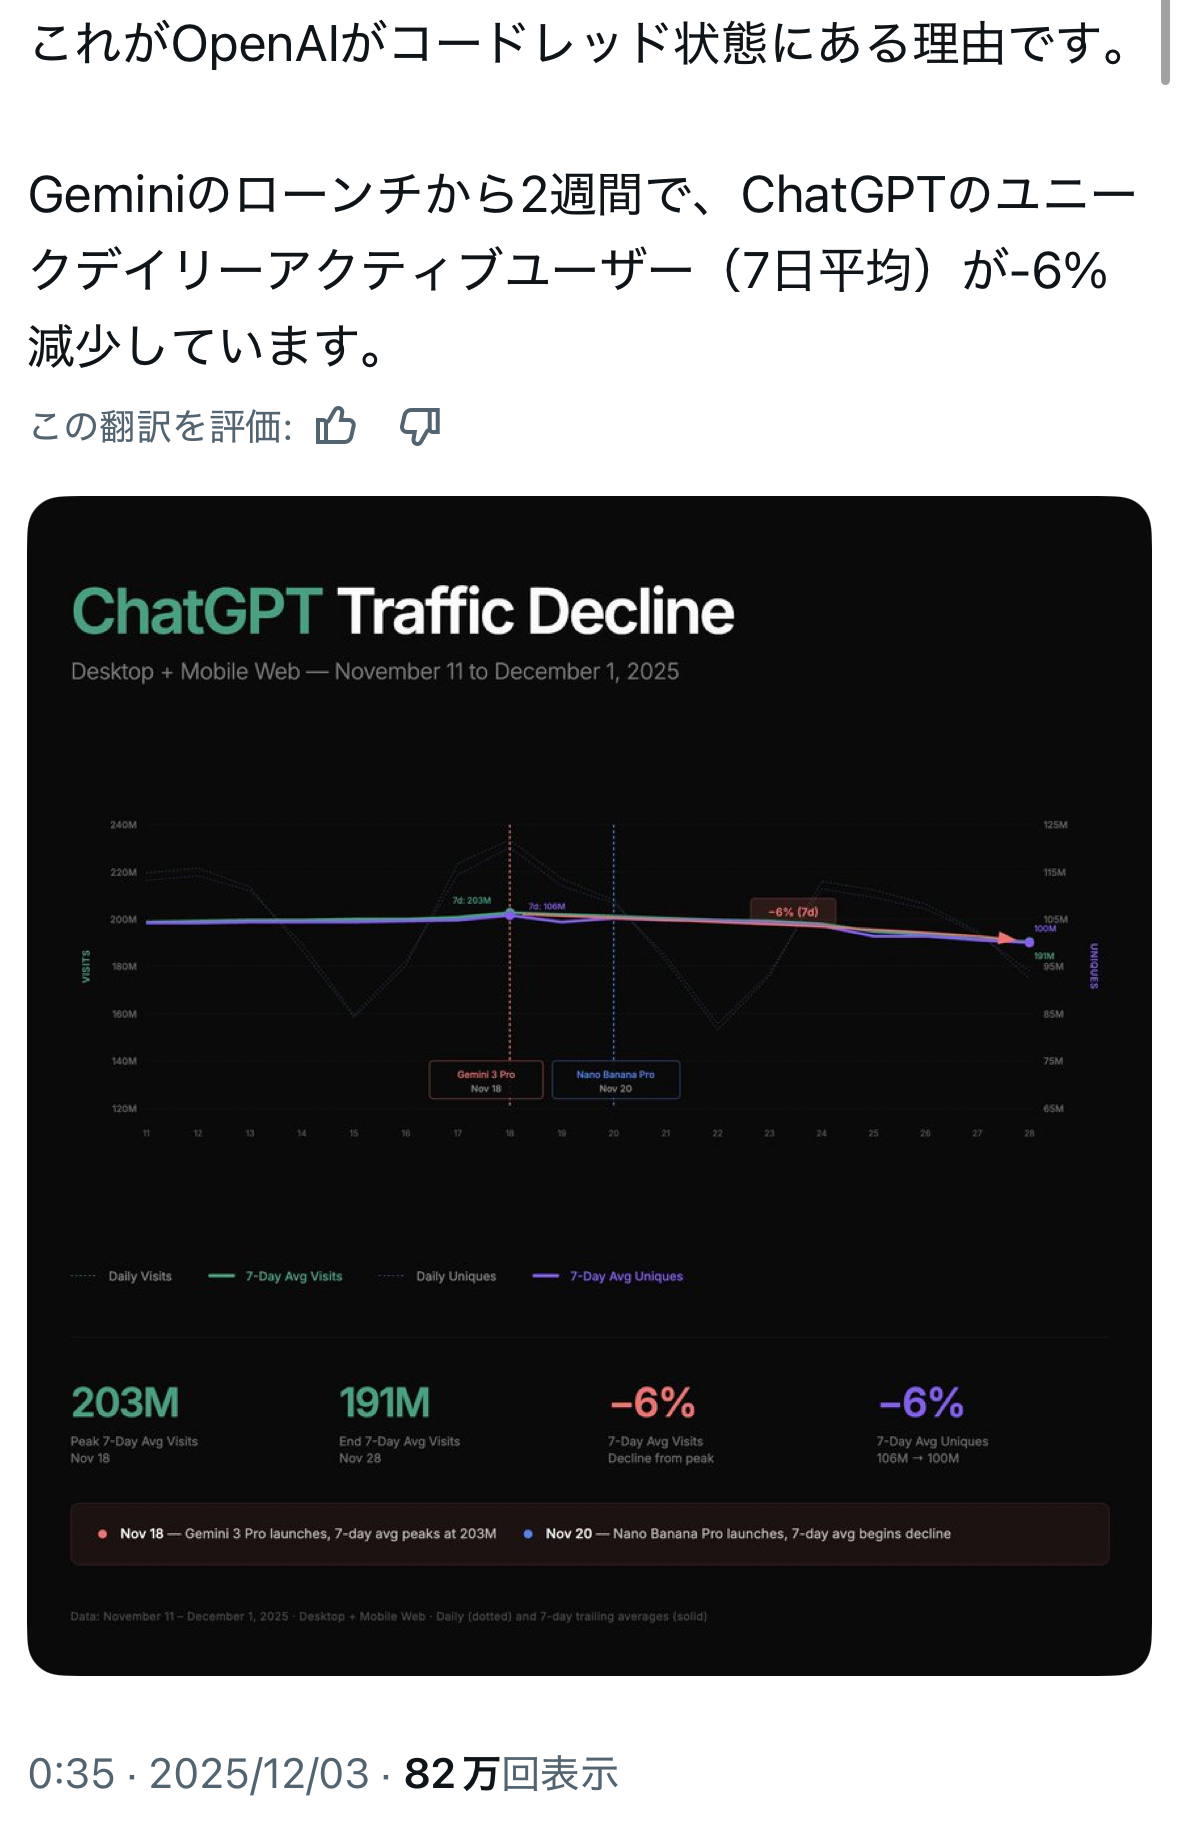Click the purple -6% 7-Day Avg Uniques stat
The image size is (1179, 1844).
coord(921,1402)
